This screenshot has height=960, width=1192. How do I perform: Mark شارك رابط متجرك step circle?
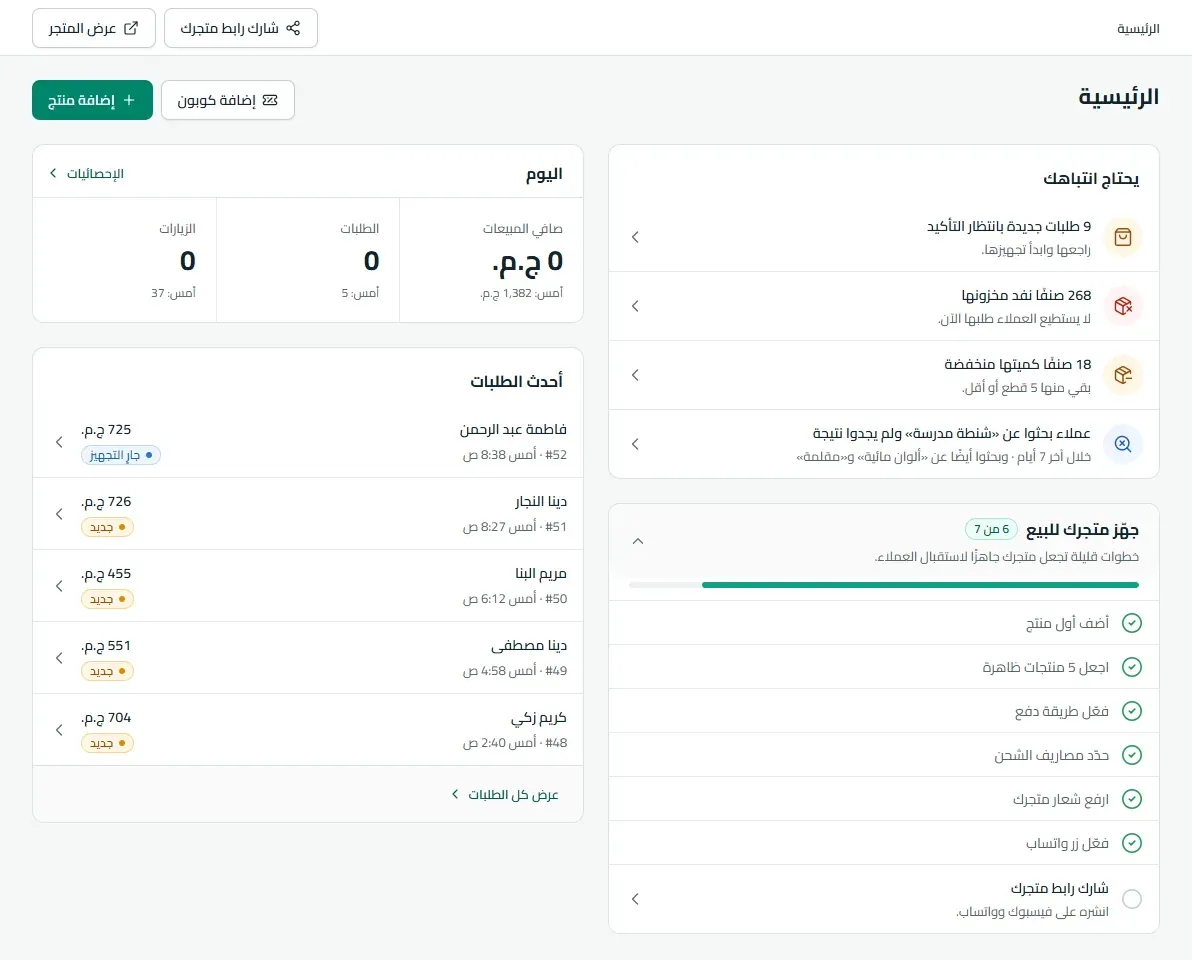pos(1132,899)
